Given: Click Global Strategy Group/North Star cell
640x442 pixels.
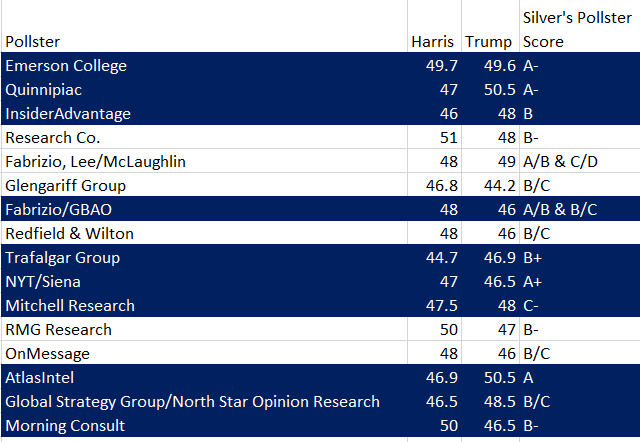Looking at the screenshot, I should click(204, 401).
